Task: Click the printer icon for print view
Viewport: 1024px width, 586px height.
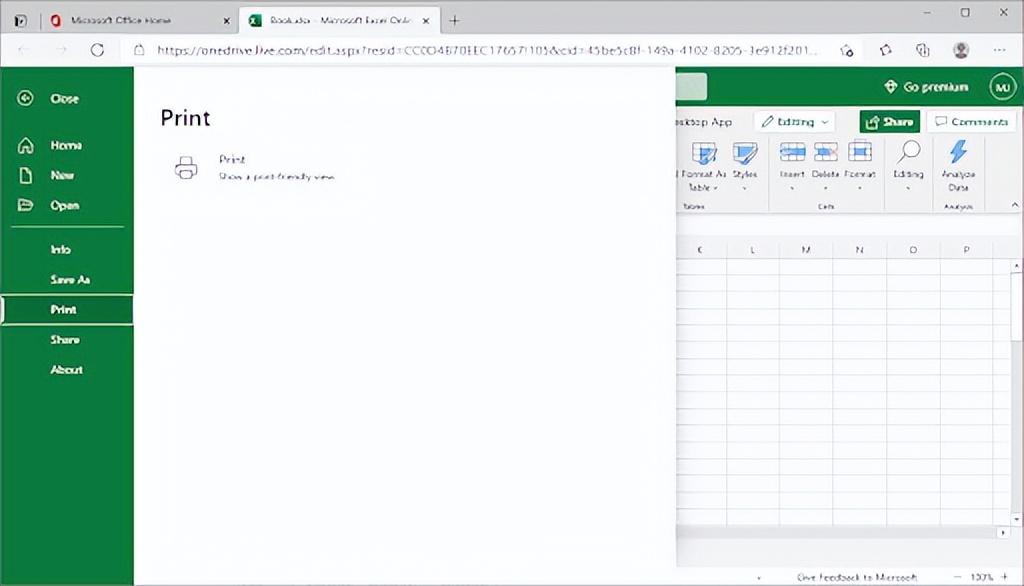Action: (x=186, y=168)
